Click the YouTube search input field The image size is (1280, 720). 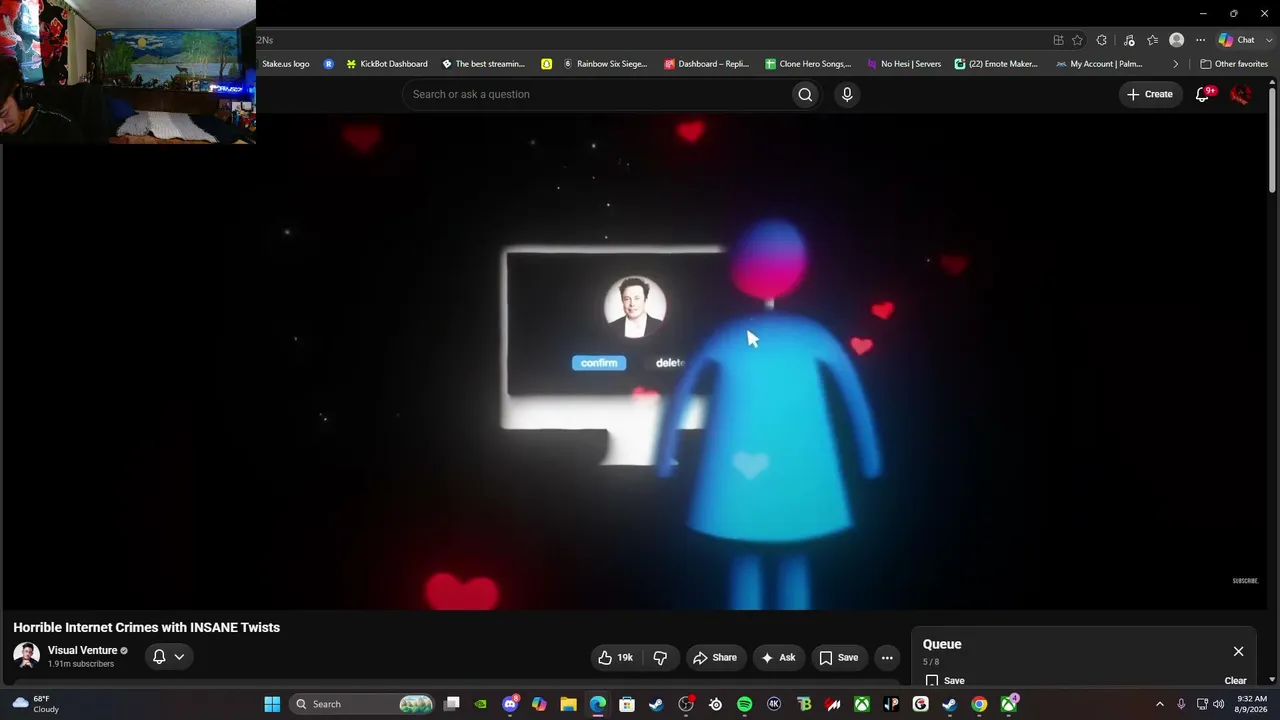point(596,94)
